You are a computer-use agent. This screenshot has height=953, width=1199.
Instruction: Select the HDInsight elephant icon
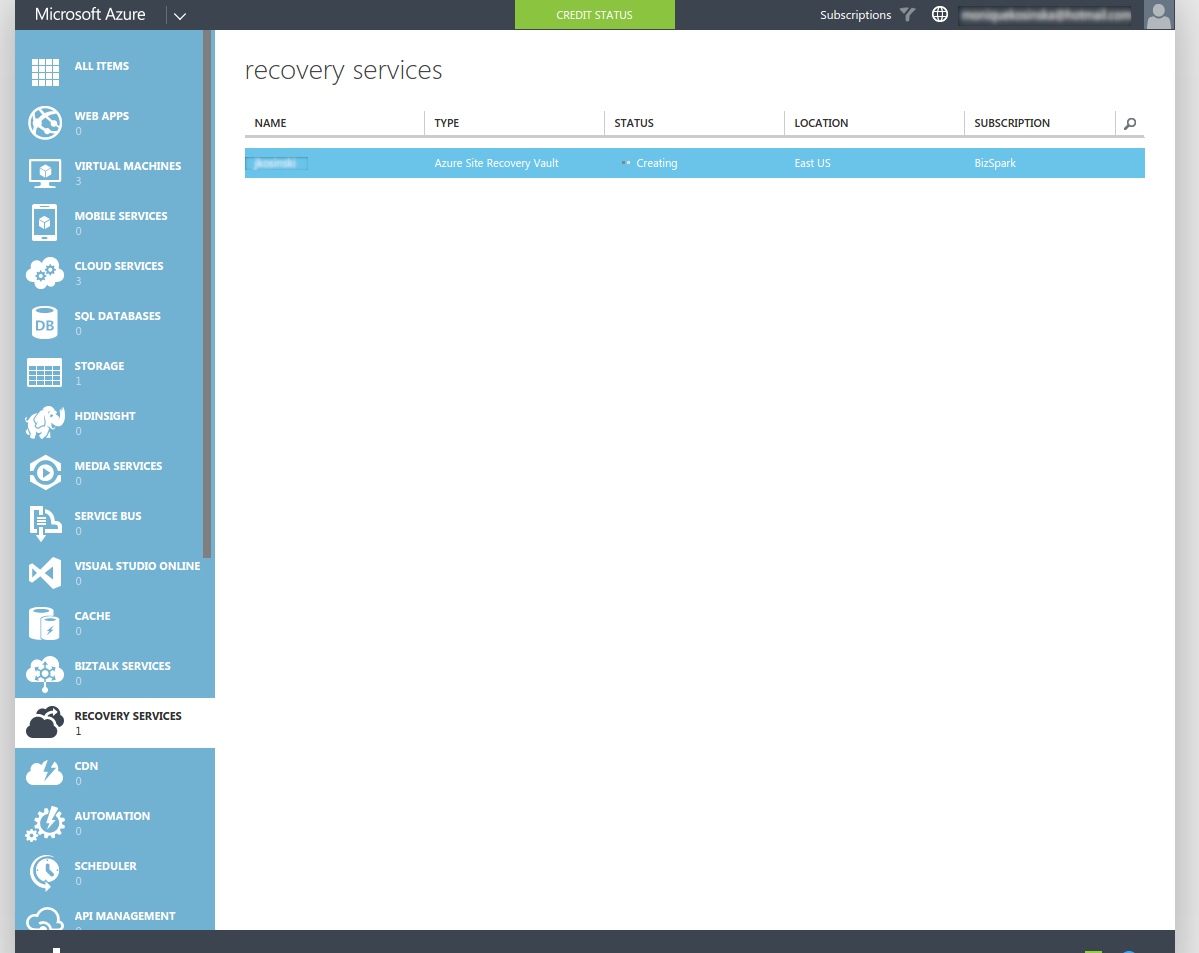click(x=45, y=422)
